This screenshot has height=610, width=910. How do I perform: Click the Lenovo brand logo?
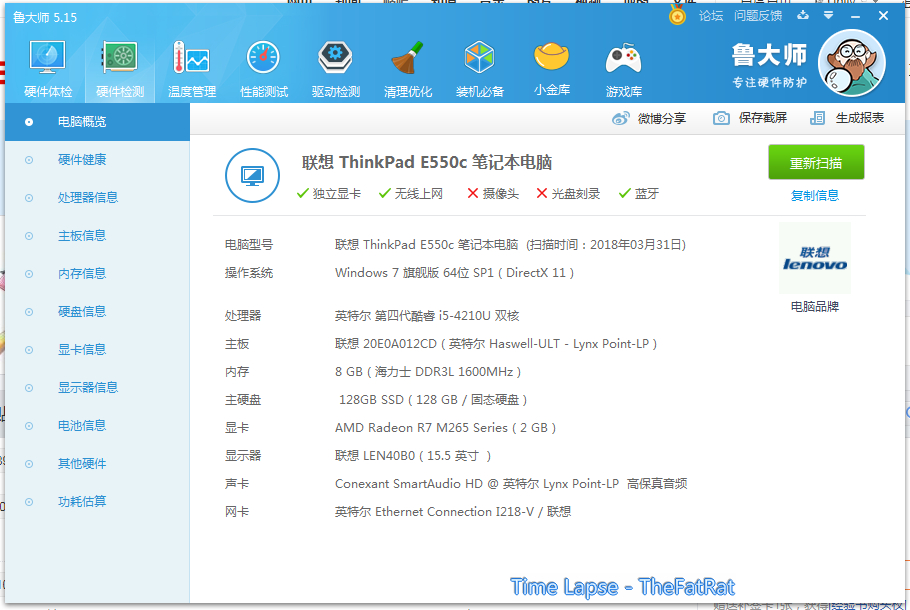pyautogui.click(x=815, y=258)
